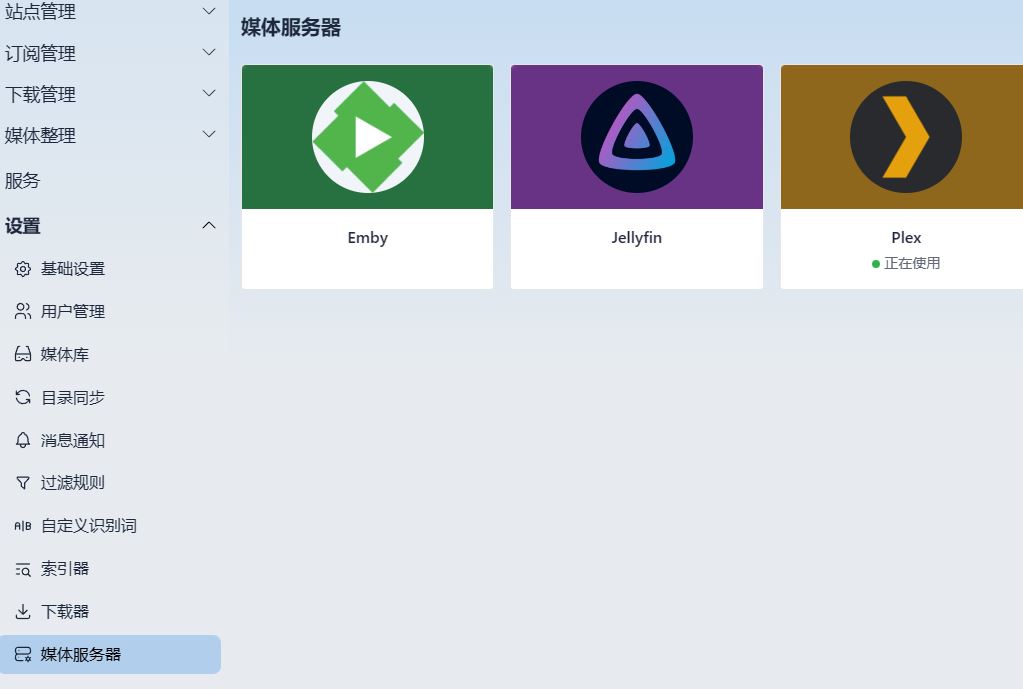Expand the 站点管理 menu chevron

tap(209, 10)
